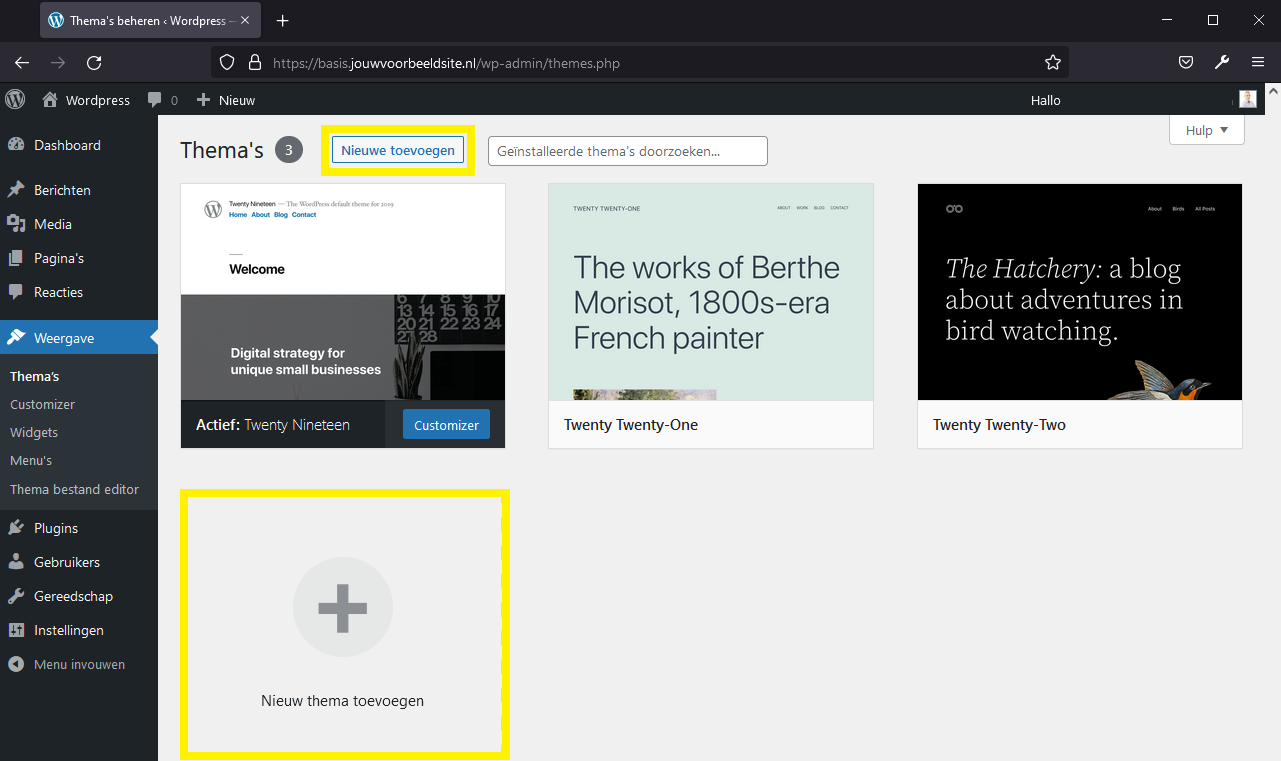This screenshot has width=1281, height=761.
Task: Open the Dashboard via its sidebar icon
Action: click(x=18, y=144)
